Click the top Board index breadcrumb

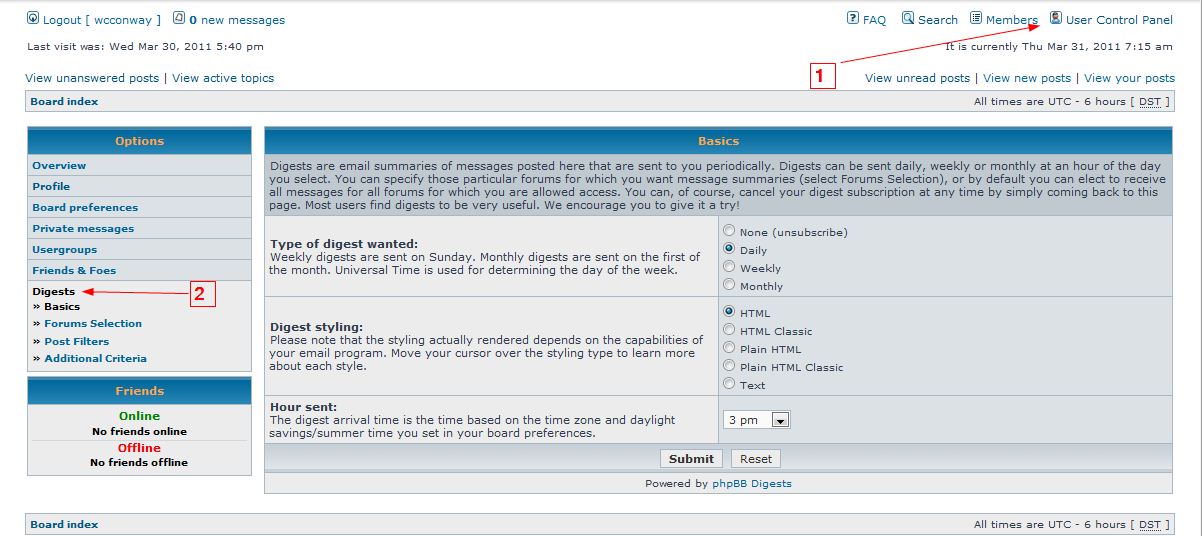tap(64, 102)
